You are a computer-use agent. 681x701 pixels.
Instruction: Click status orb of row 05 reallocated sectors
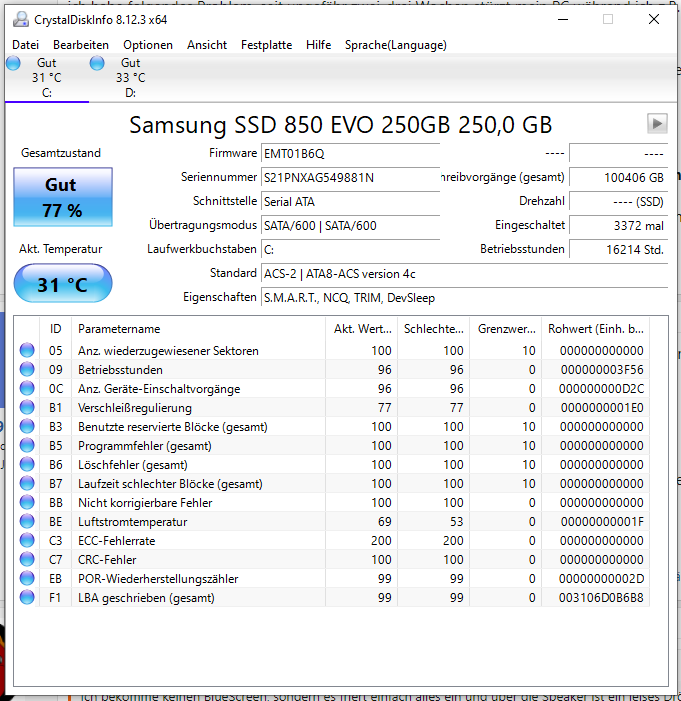tap(27, 350)
